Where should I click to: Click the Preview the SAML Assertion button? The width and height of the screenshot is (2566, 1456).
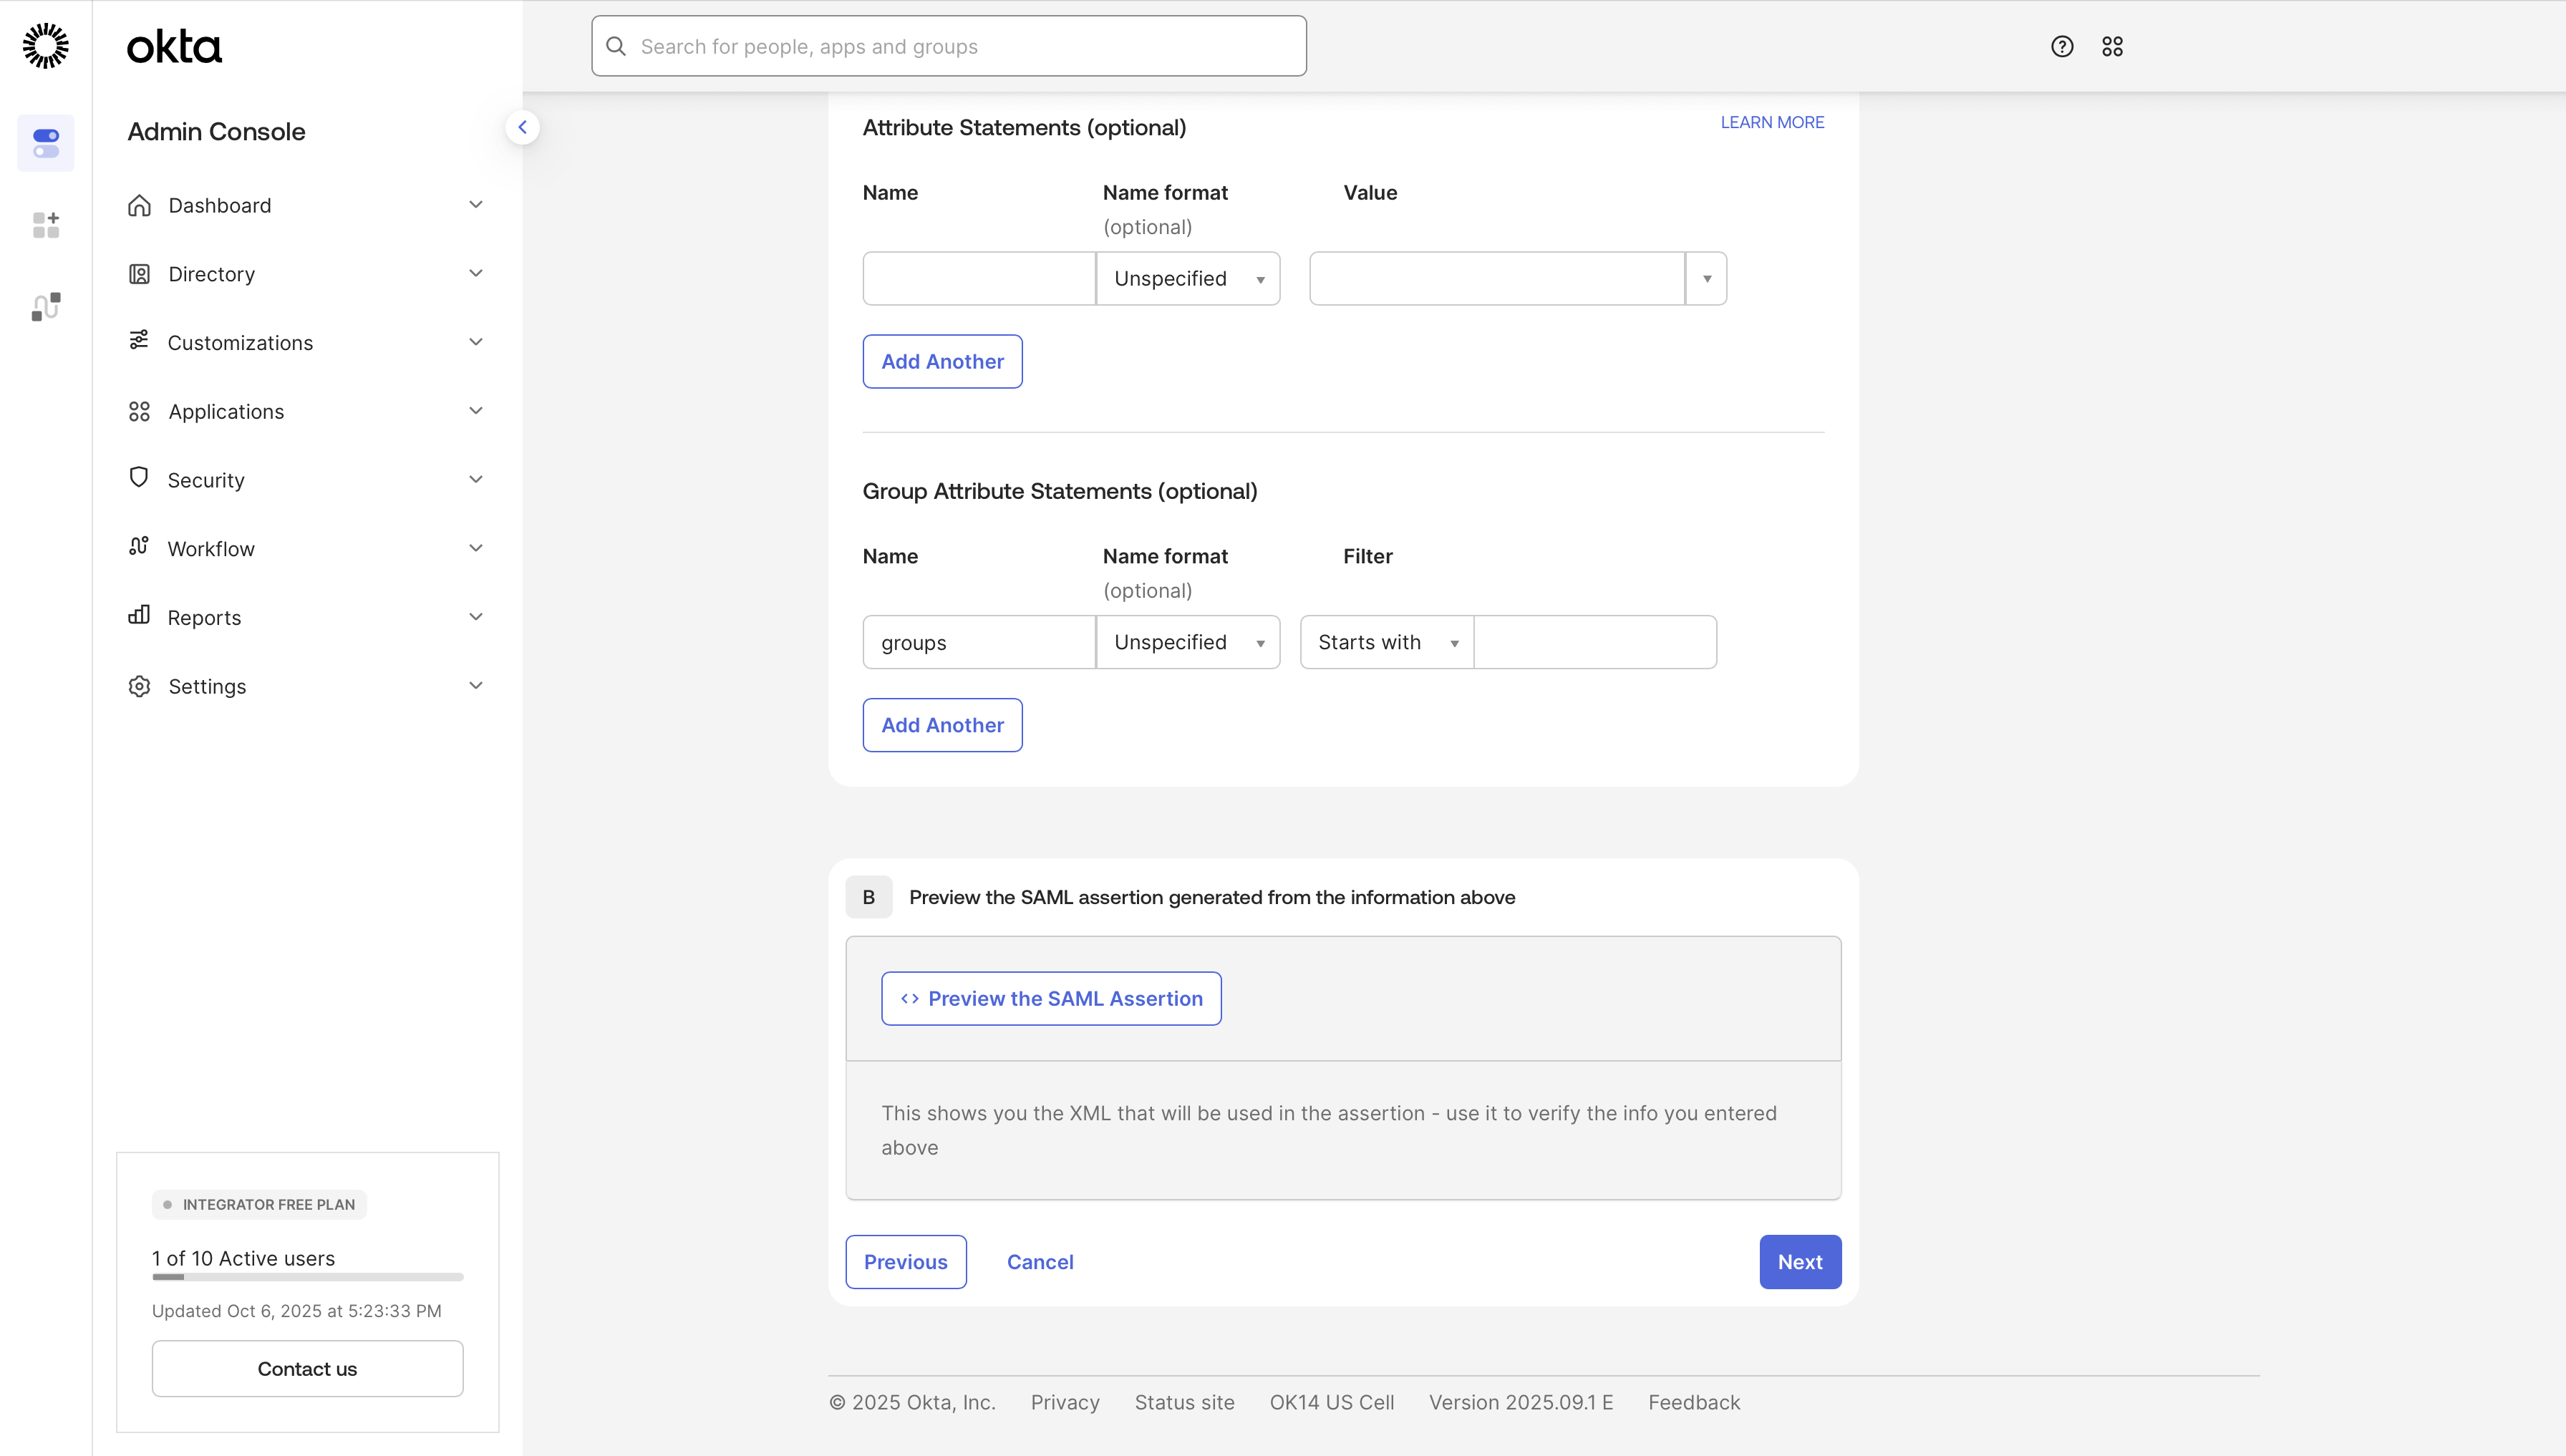[1051, 997]
